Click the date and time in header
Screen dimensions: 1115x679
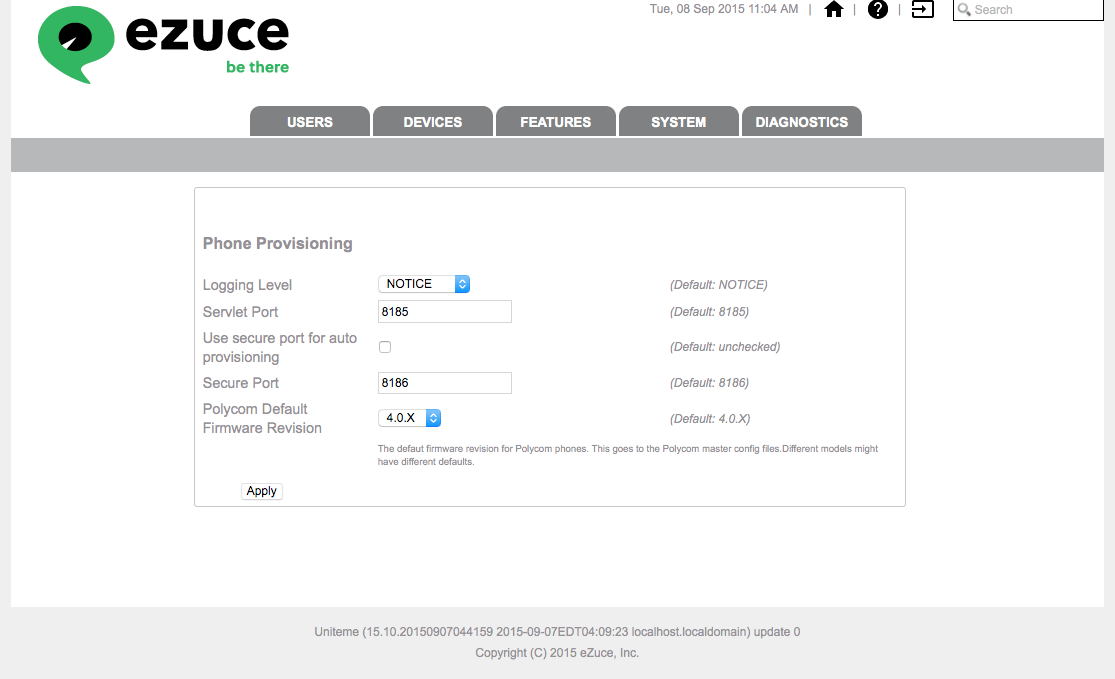723,9
